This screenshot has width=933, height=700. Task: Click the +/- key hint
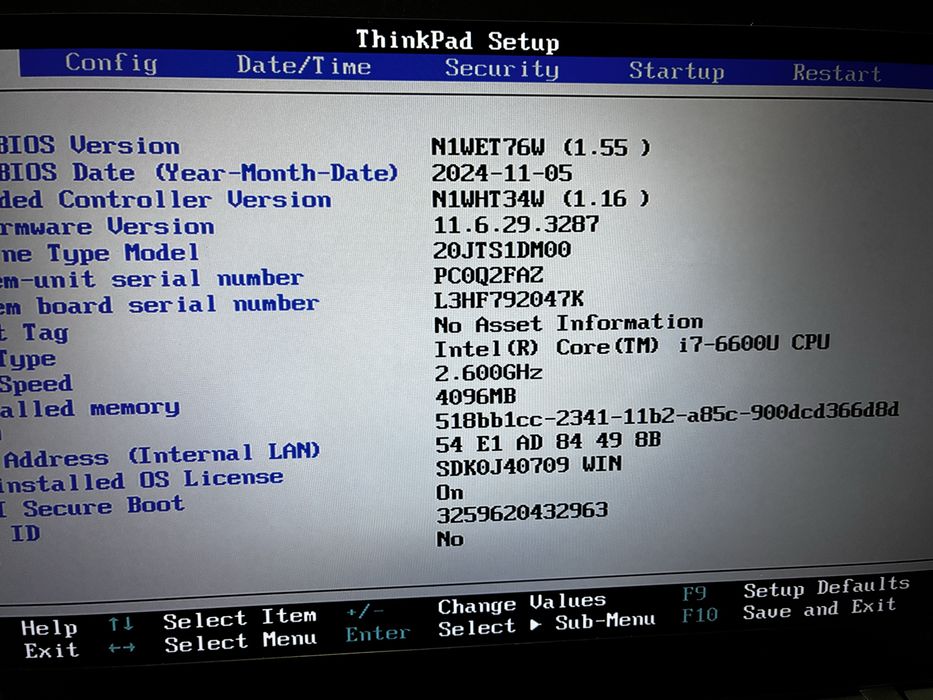[x=365, y=611]
